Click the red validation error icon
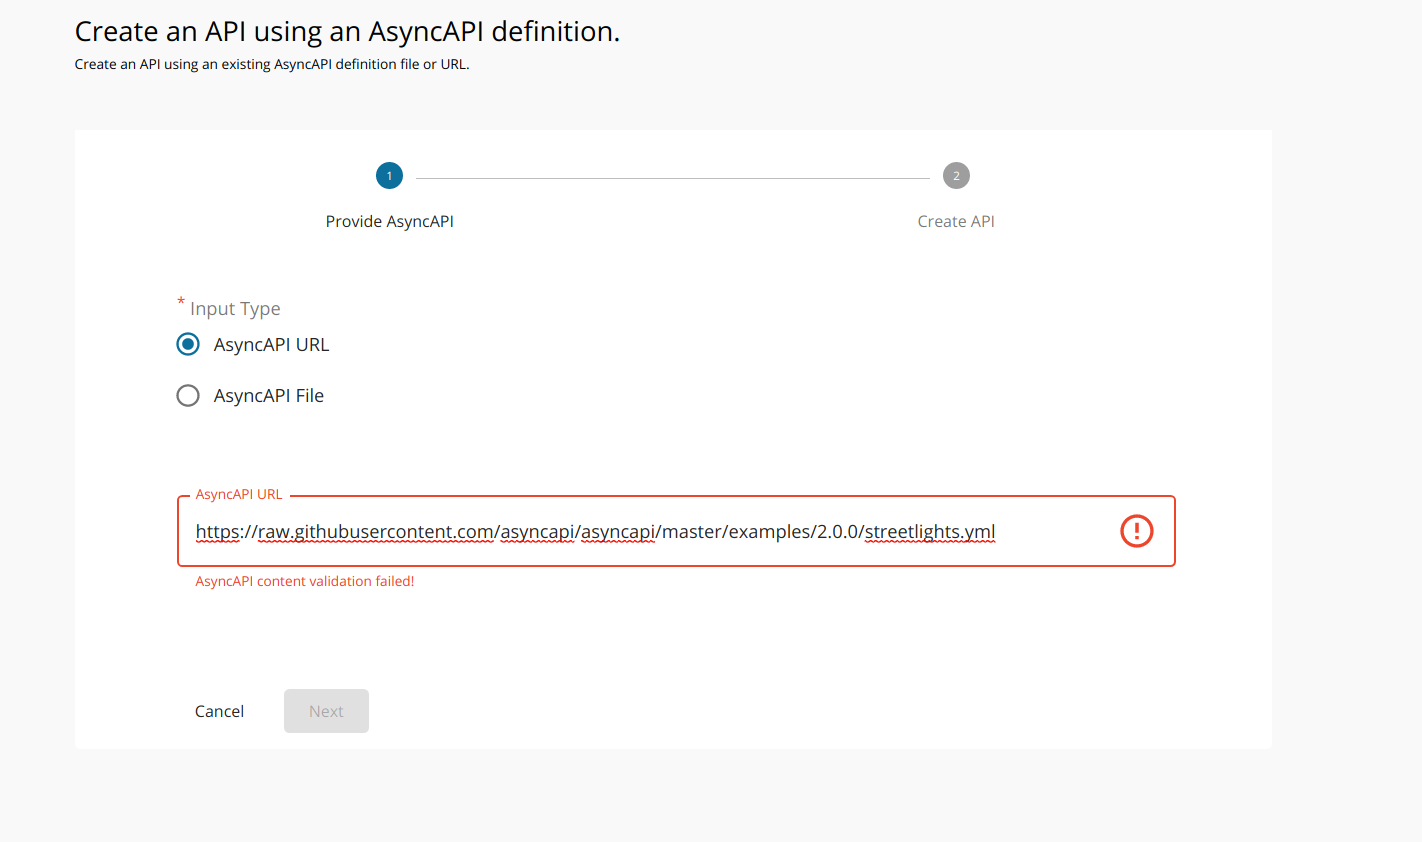 (x=1136, y=531)
